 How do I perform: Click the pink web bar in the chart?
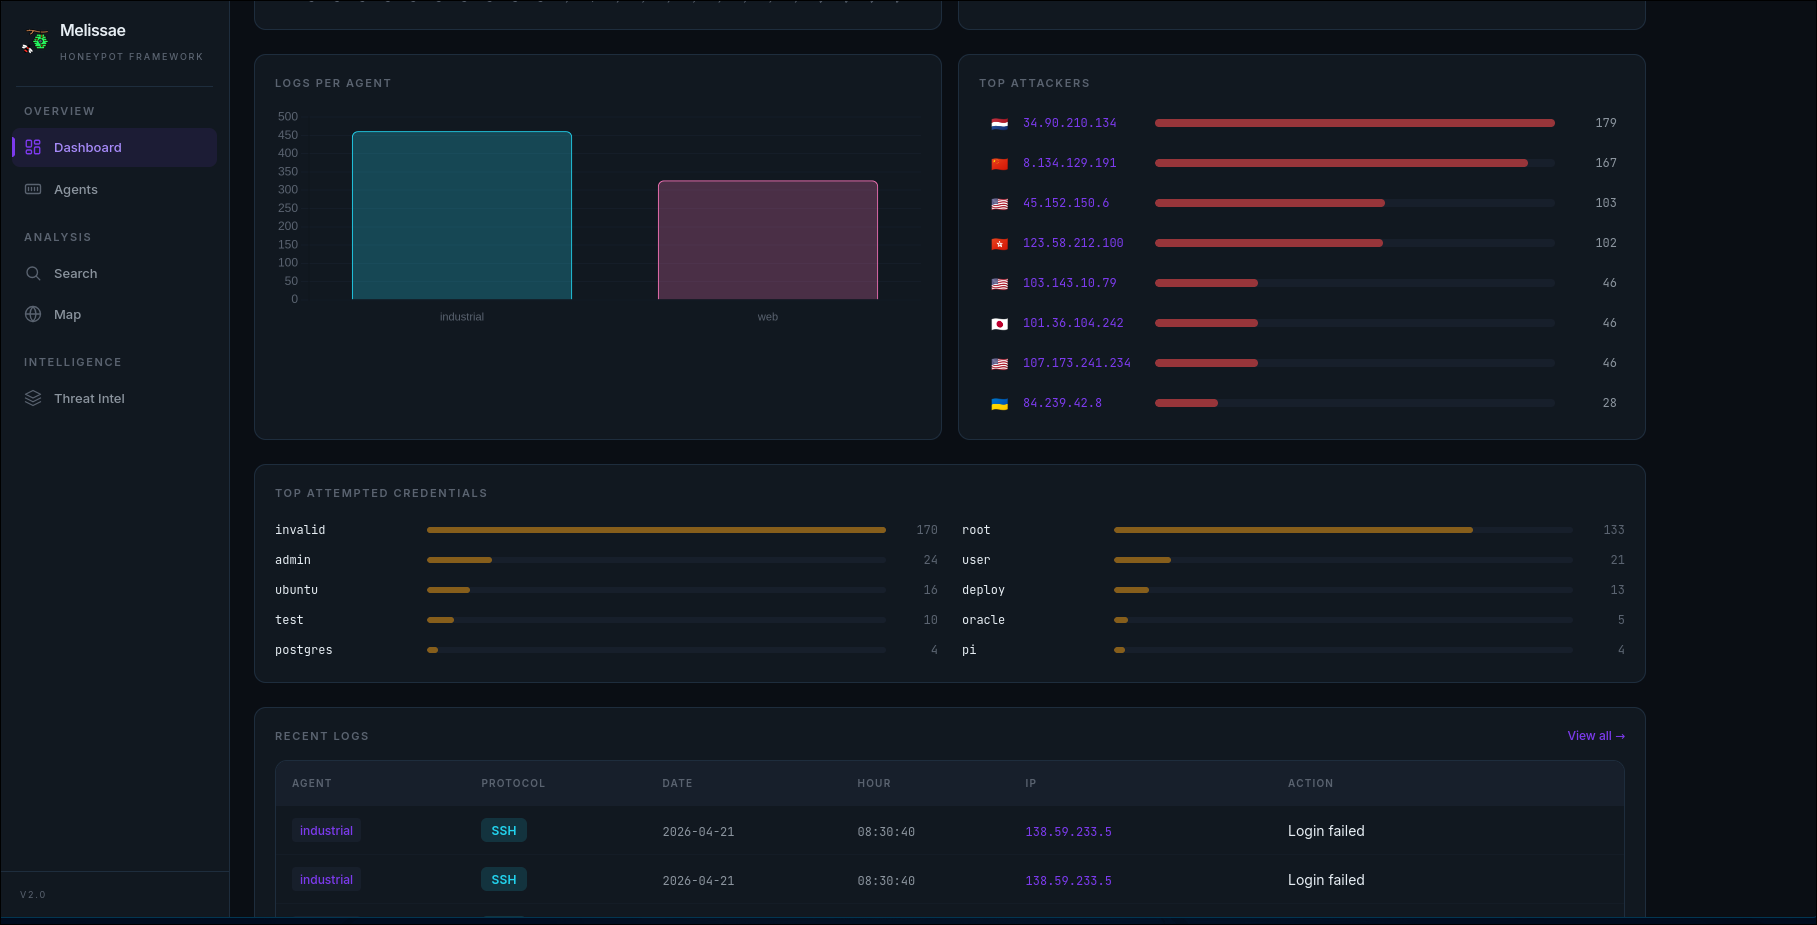[x=768, y=240]
